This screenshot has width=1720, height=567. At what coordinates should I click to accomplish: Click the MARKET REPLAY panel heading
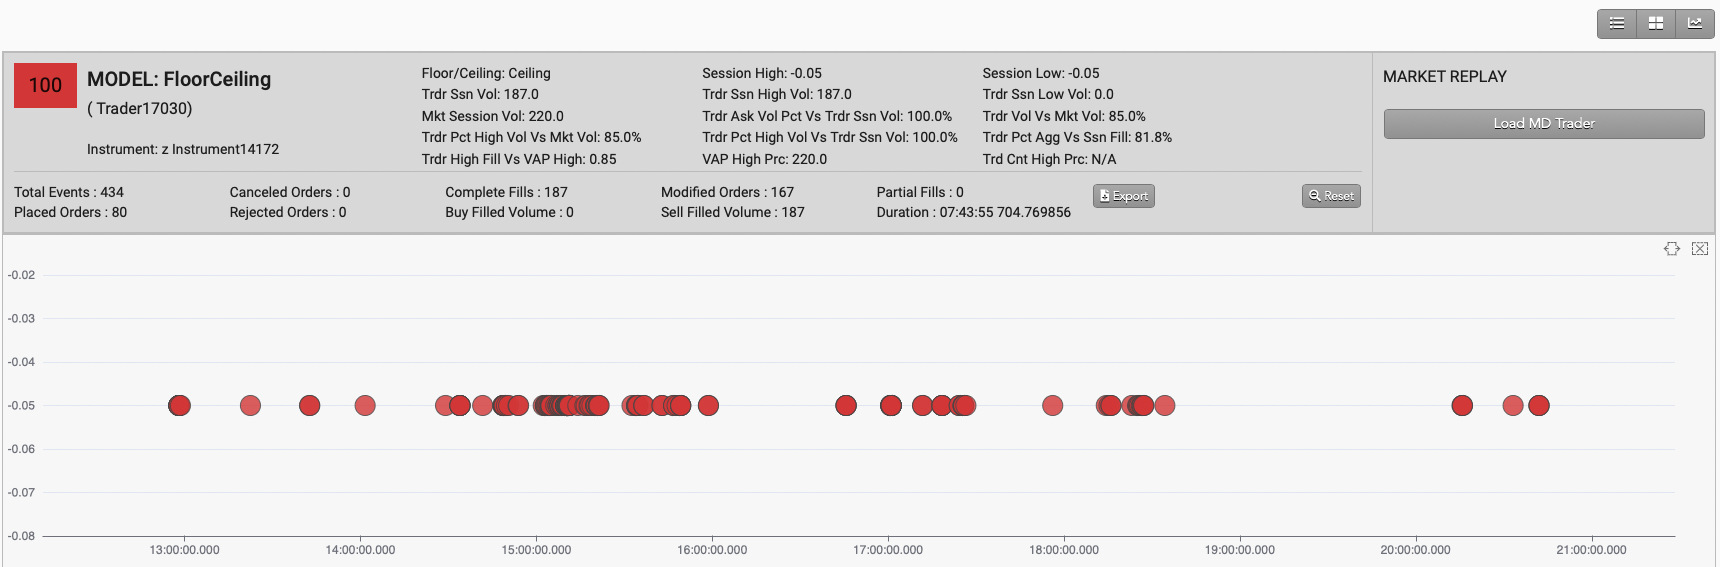coord(1444,77)
